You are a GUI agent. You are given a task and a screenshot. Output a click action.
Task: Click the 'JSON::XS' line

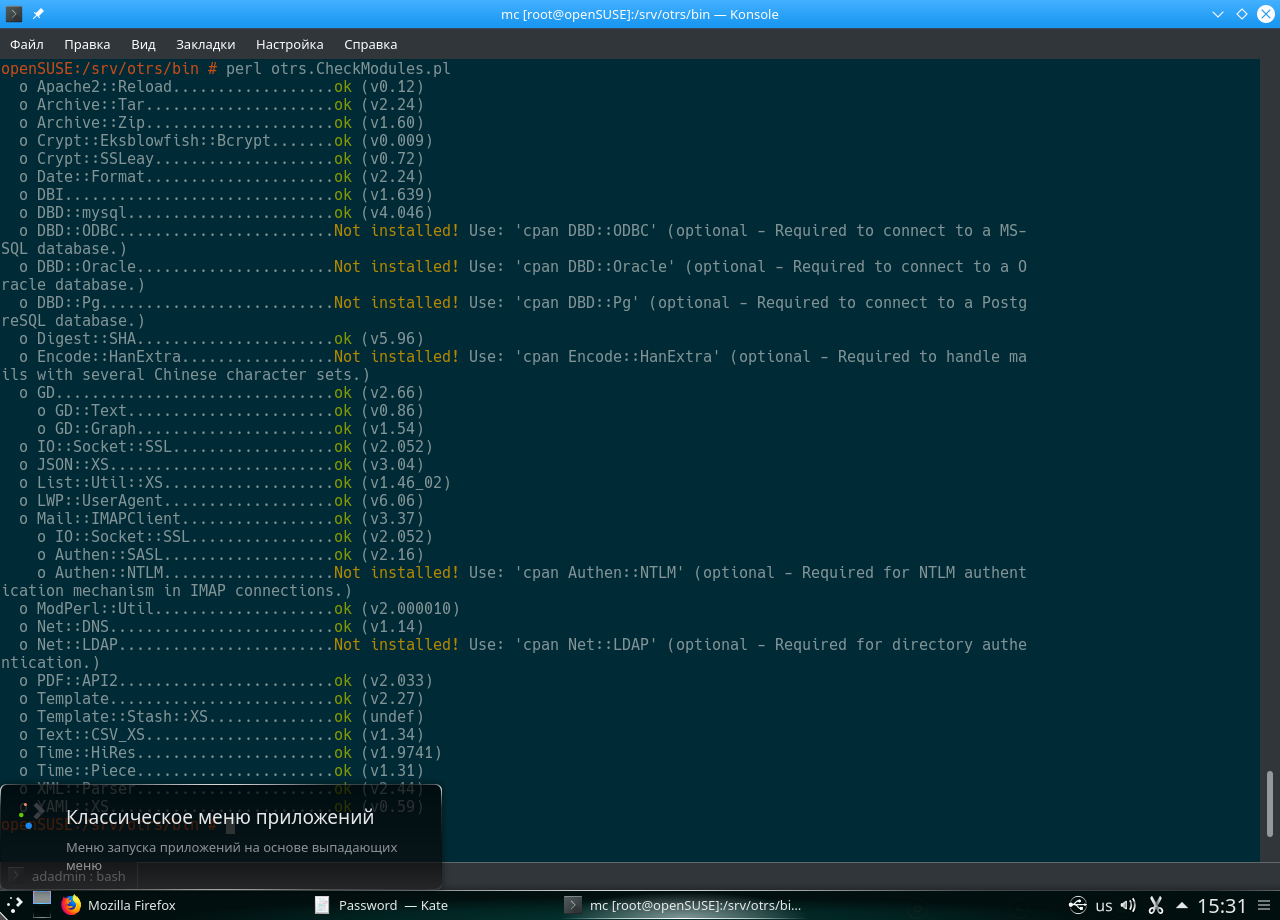[x=222, y=465]
